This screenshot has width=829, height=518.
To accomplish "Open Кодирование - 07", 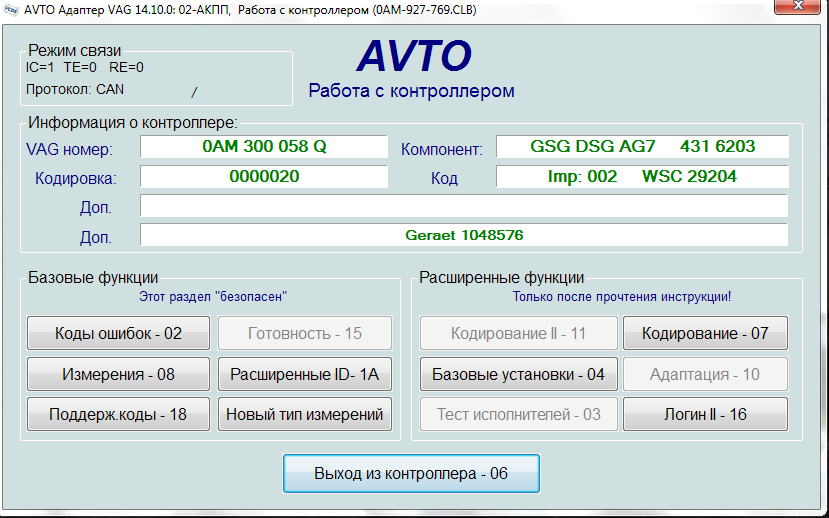I will tap(705, 333).
